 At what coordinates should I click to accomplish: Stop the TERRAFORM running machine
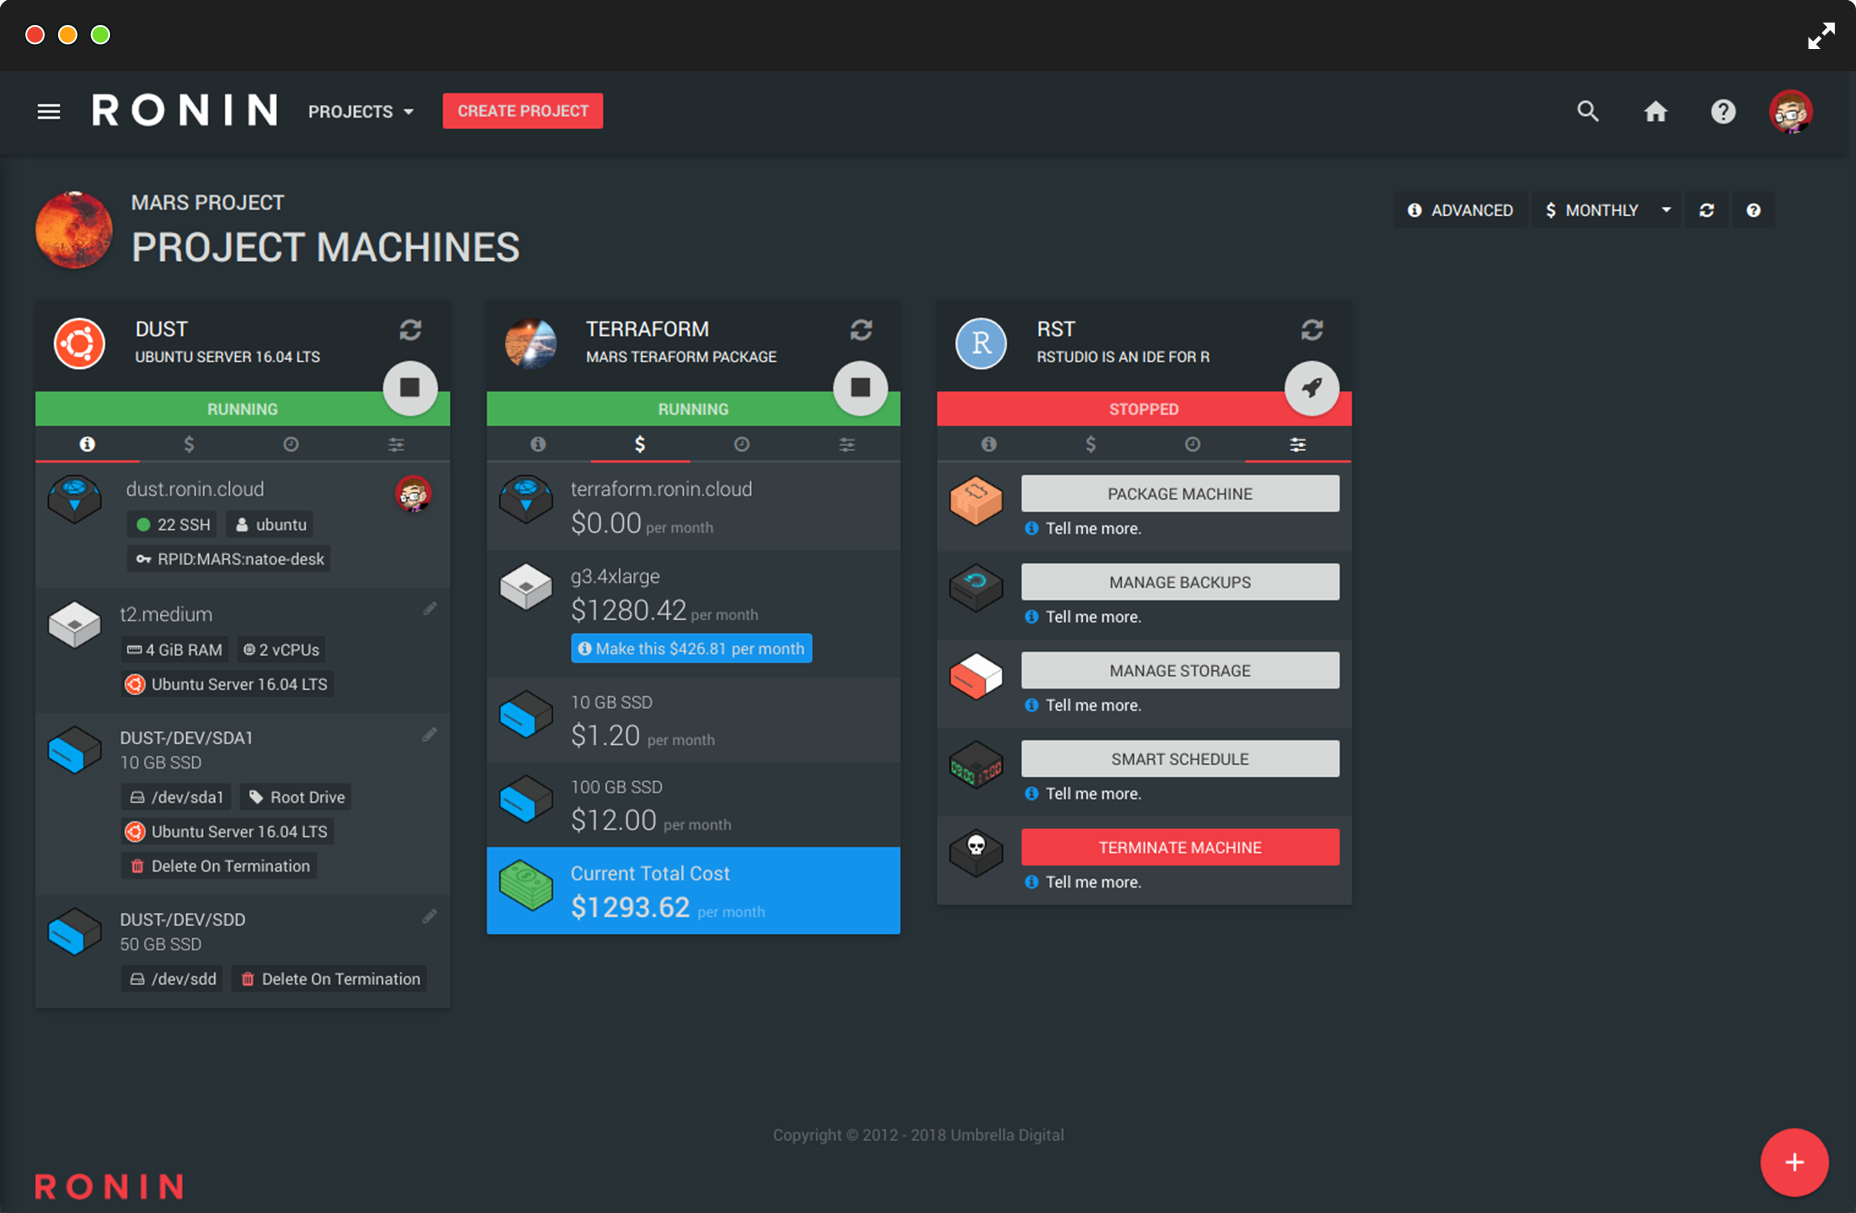click(860, 387)
